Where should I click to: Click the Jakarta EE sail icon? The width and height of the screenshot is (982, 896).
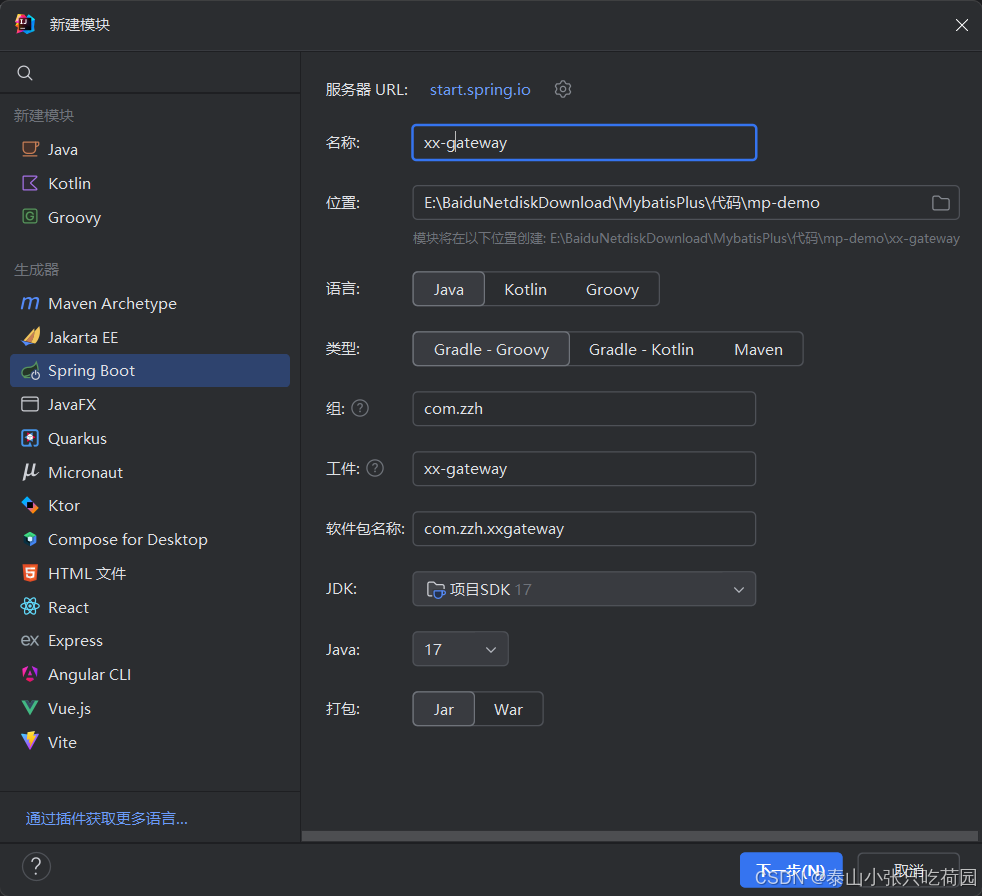pyautogui.click(x=30, y=337)
